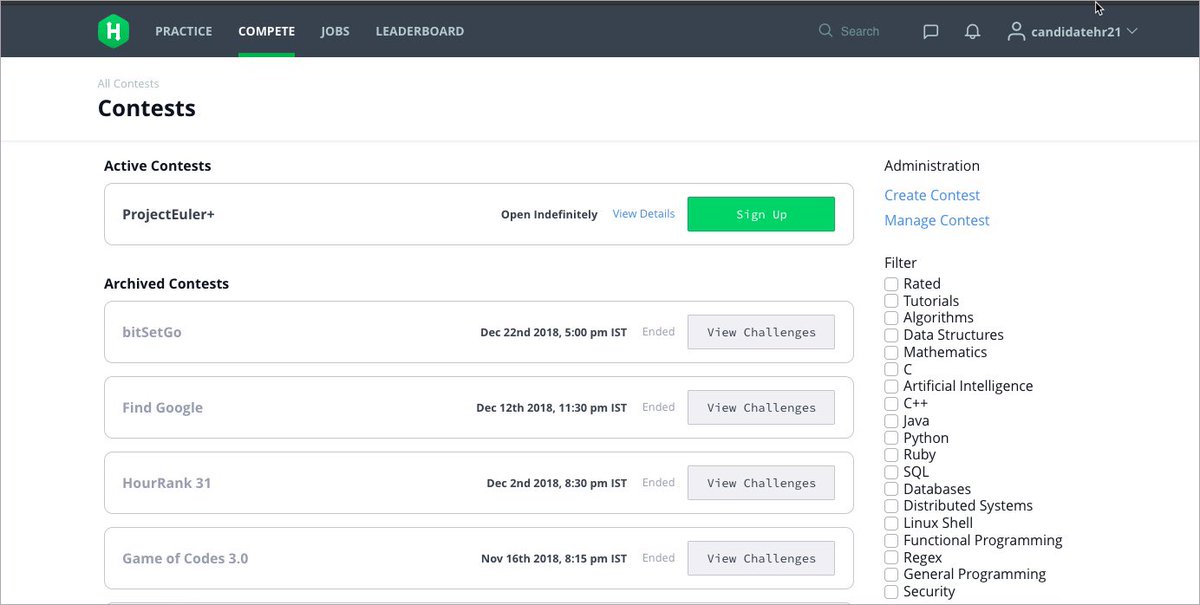The width and height of the screenshot is (1200, 605).
Task: Click the Dec 22nd 2018 date text
Action: point(553,332)
